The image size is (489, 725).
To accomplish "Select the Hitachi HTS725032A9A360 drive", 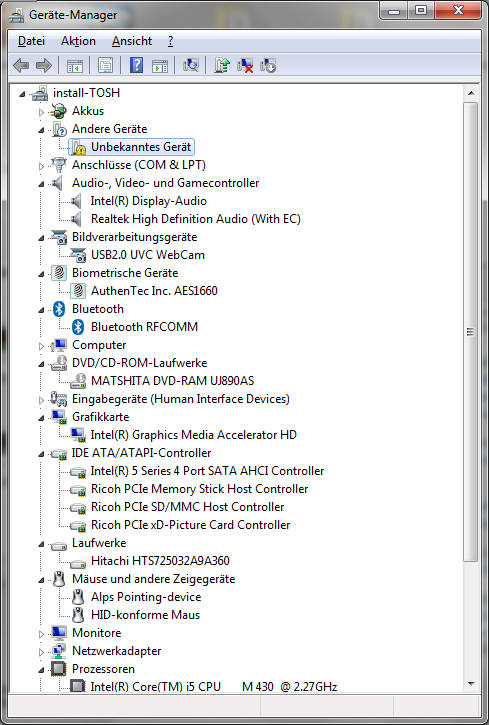I will pyautogui.click(x=160, y=561).
